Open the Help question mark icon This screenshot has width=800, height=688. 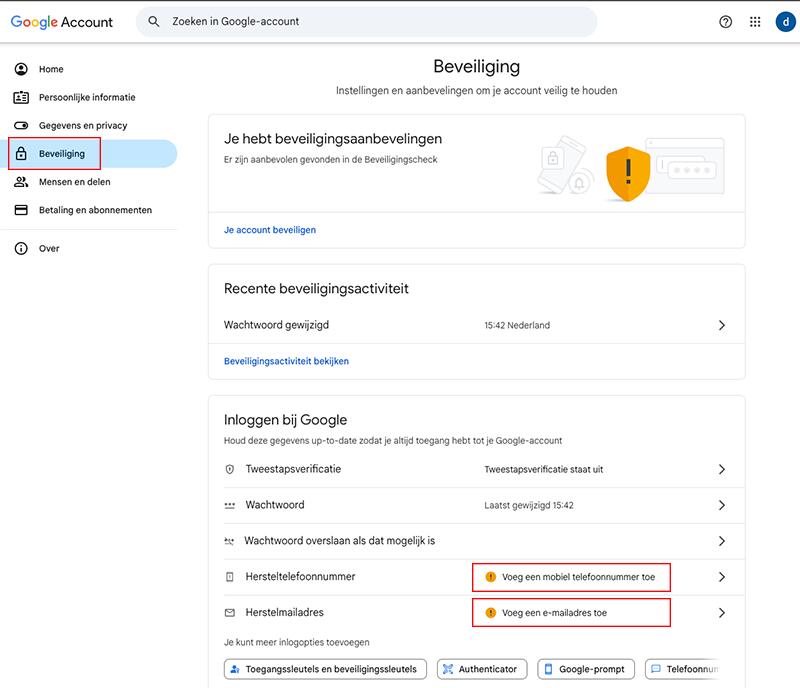point(726,22)
